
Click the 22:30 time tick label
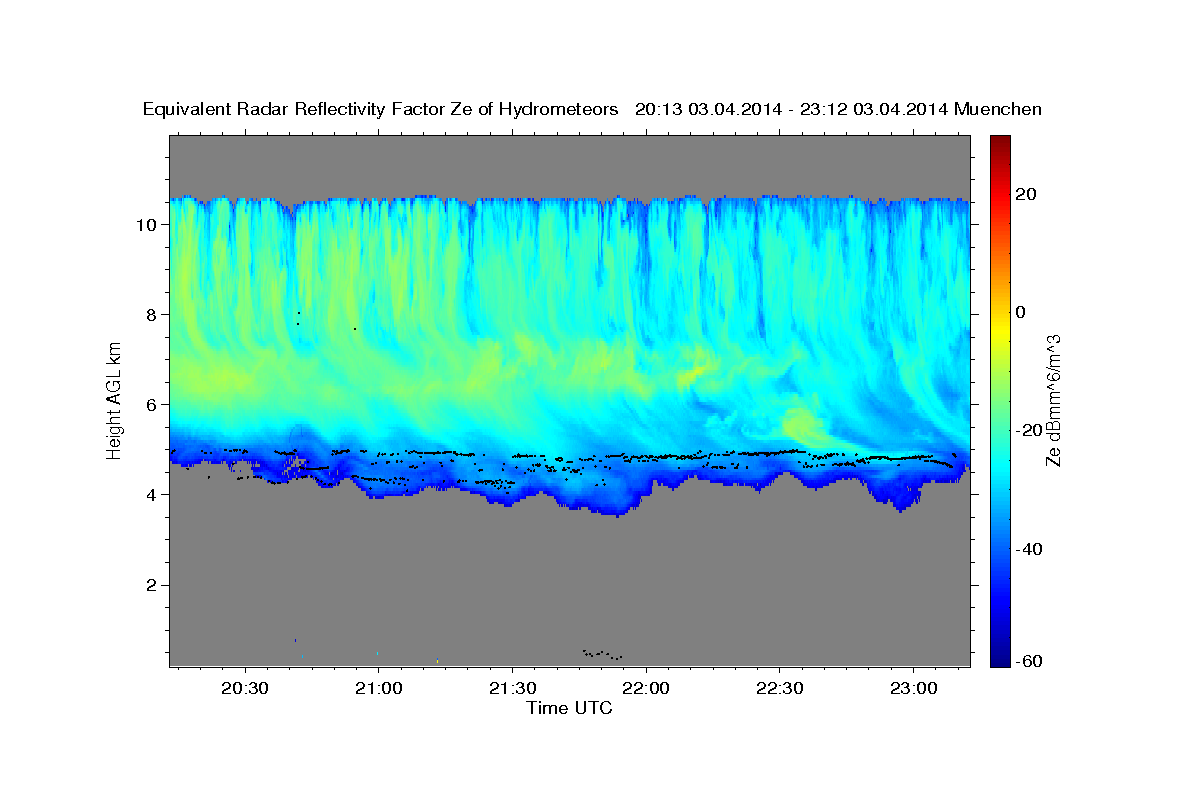(780, 689)
